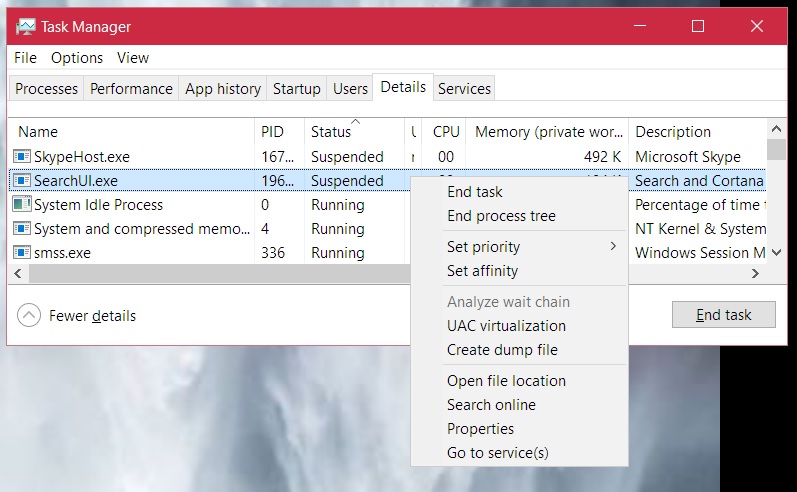Close the Task Manager window

point(757,26)
